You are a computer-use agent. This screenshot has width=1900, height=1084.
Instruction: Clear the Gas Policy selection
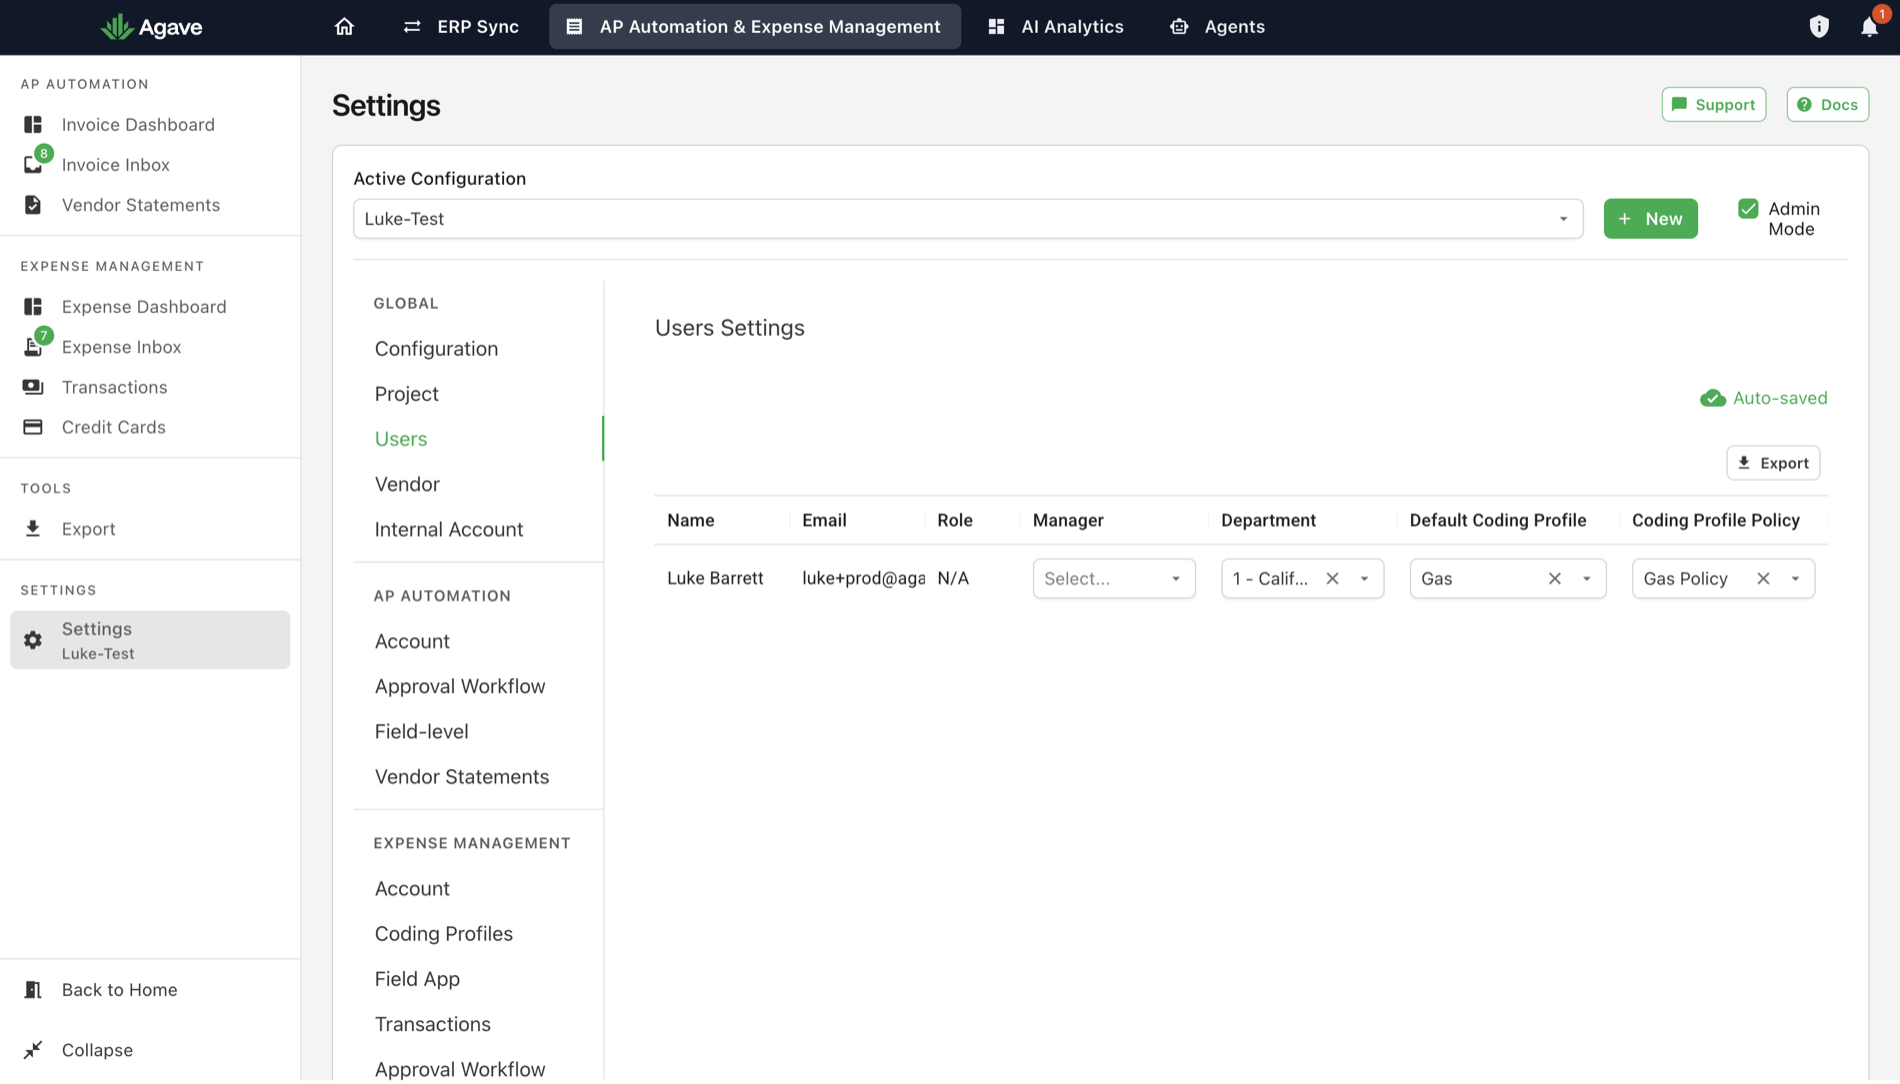1763,579
